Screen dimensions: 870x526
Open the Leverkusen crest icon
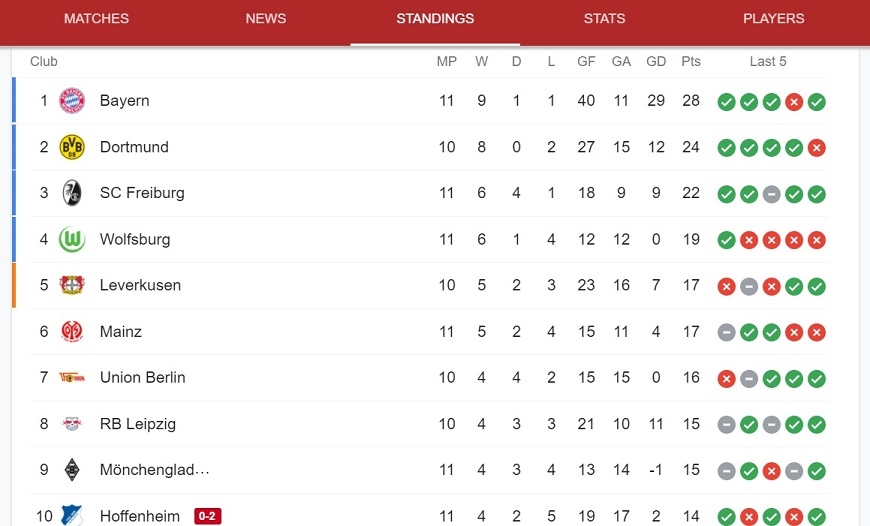(72, 285)
